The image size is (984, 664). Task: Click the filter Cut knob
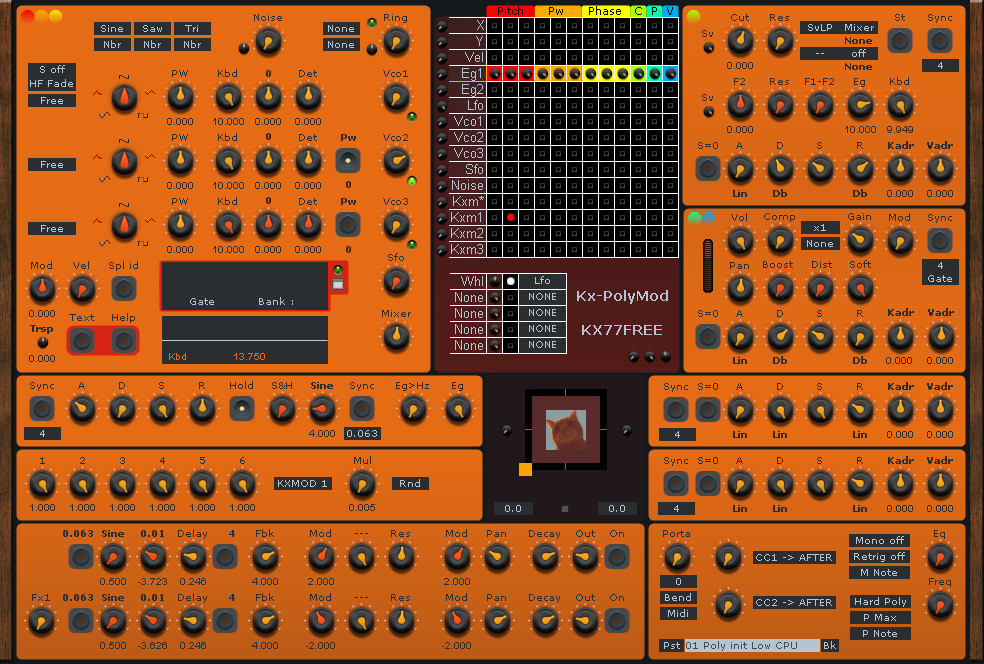(739, 41)
